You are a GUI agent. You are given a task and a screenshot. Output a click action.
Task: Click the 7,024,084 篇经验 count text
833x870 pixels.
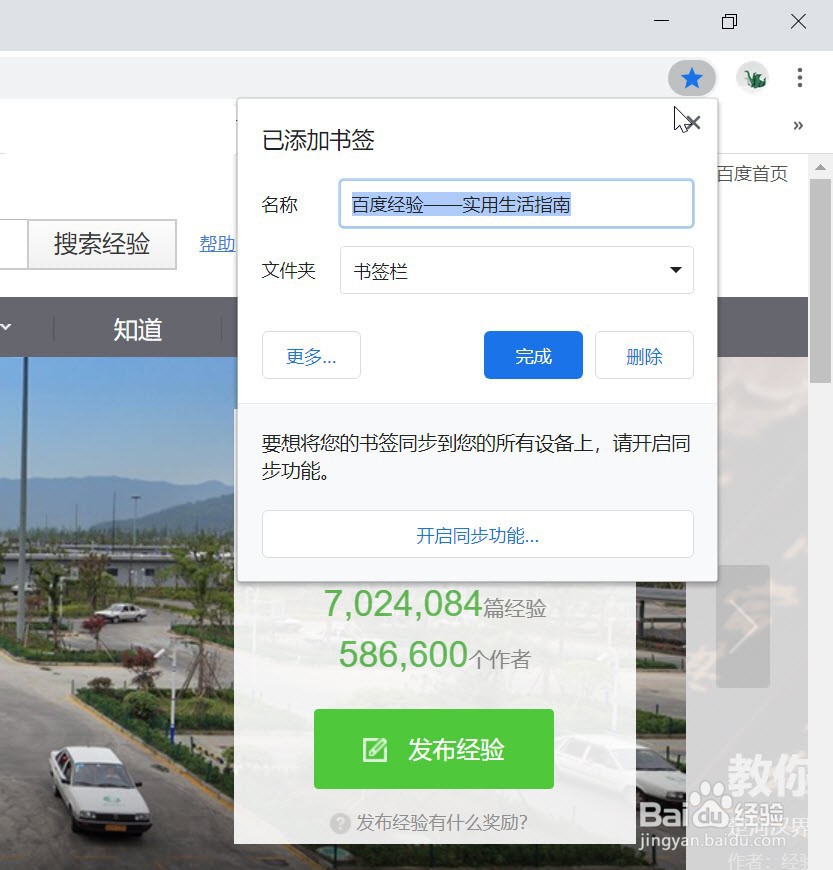tap(435, 604)
